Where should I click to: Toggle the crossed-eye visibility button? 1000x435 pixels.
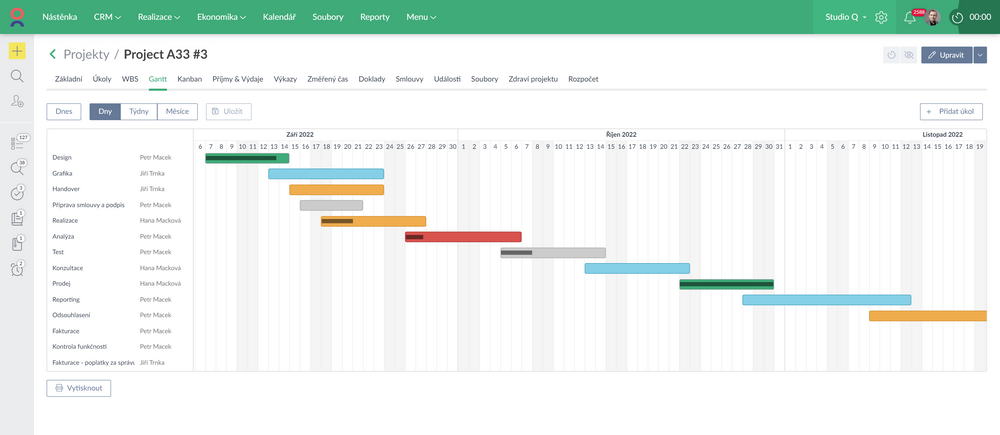pos(908,55)
